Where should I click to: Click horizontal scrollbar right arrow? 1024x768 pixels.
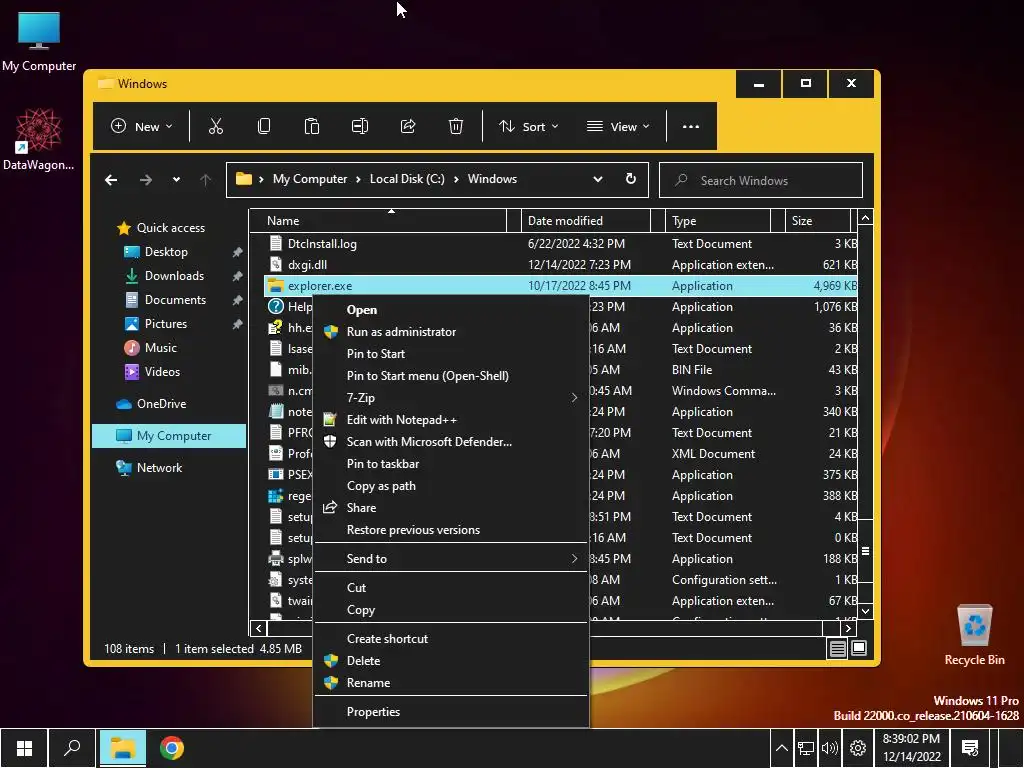coord(848,628)
